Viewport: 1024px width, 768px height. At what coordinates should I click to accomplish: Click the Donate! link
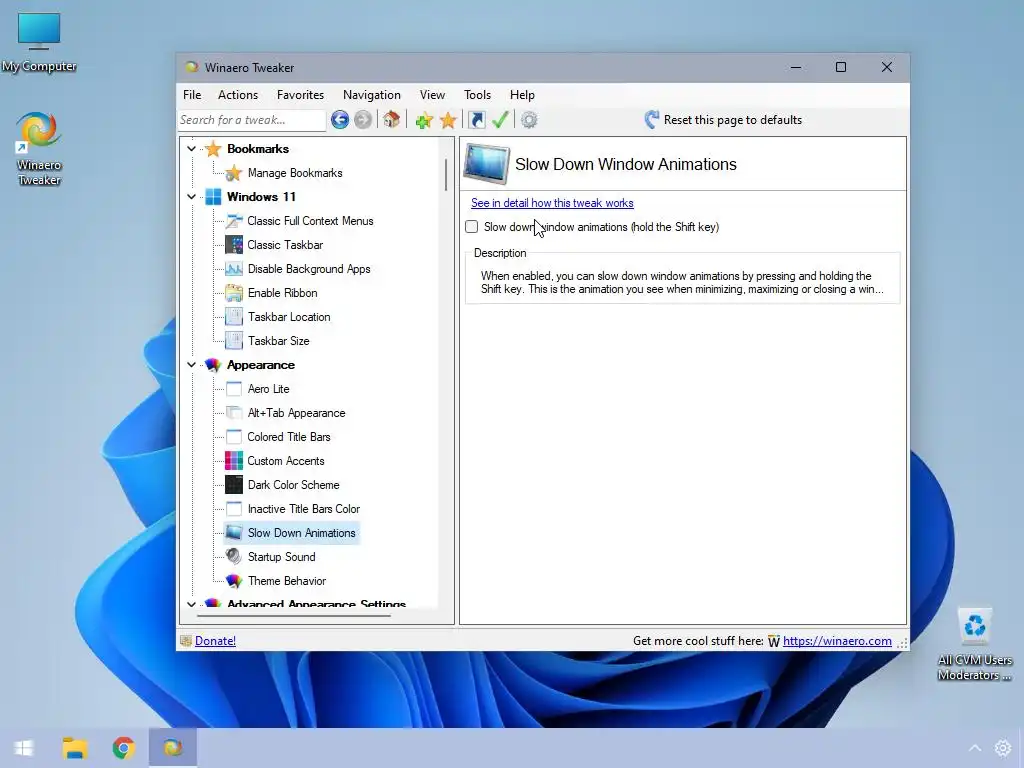pos(215,641)
